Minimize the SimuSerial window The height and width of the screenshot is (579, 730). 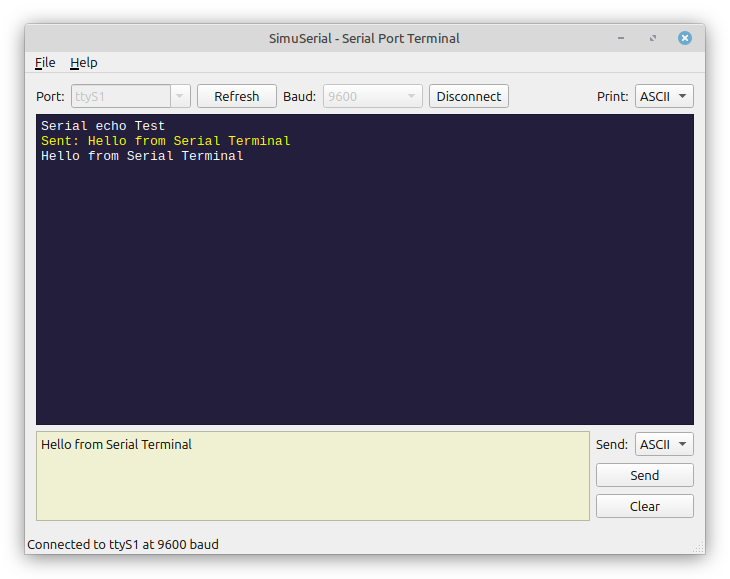click(x=621, y=38)
